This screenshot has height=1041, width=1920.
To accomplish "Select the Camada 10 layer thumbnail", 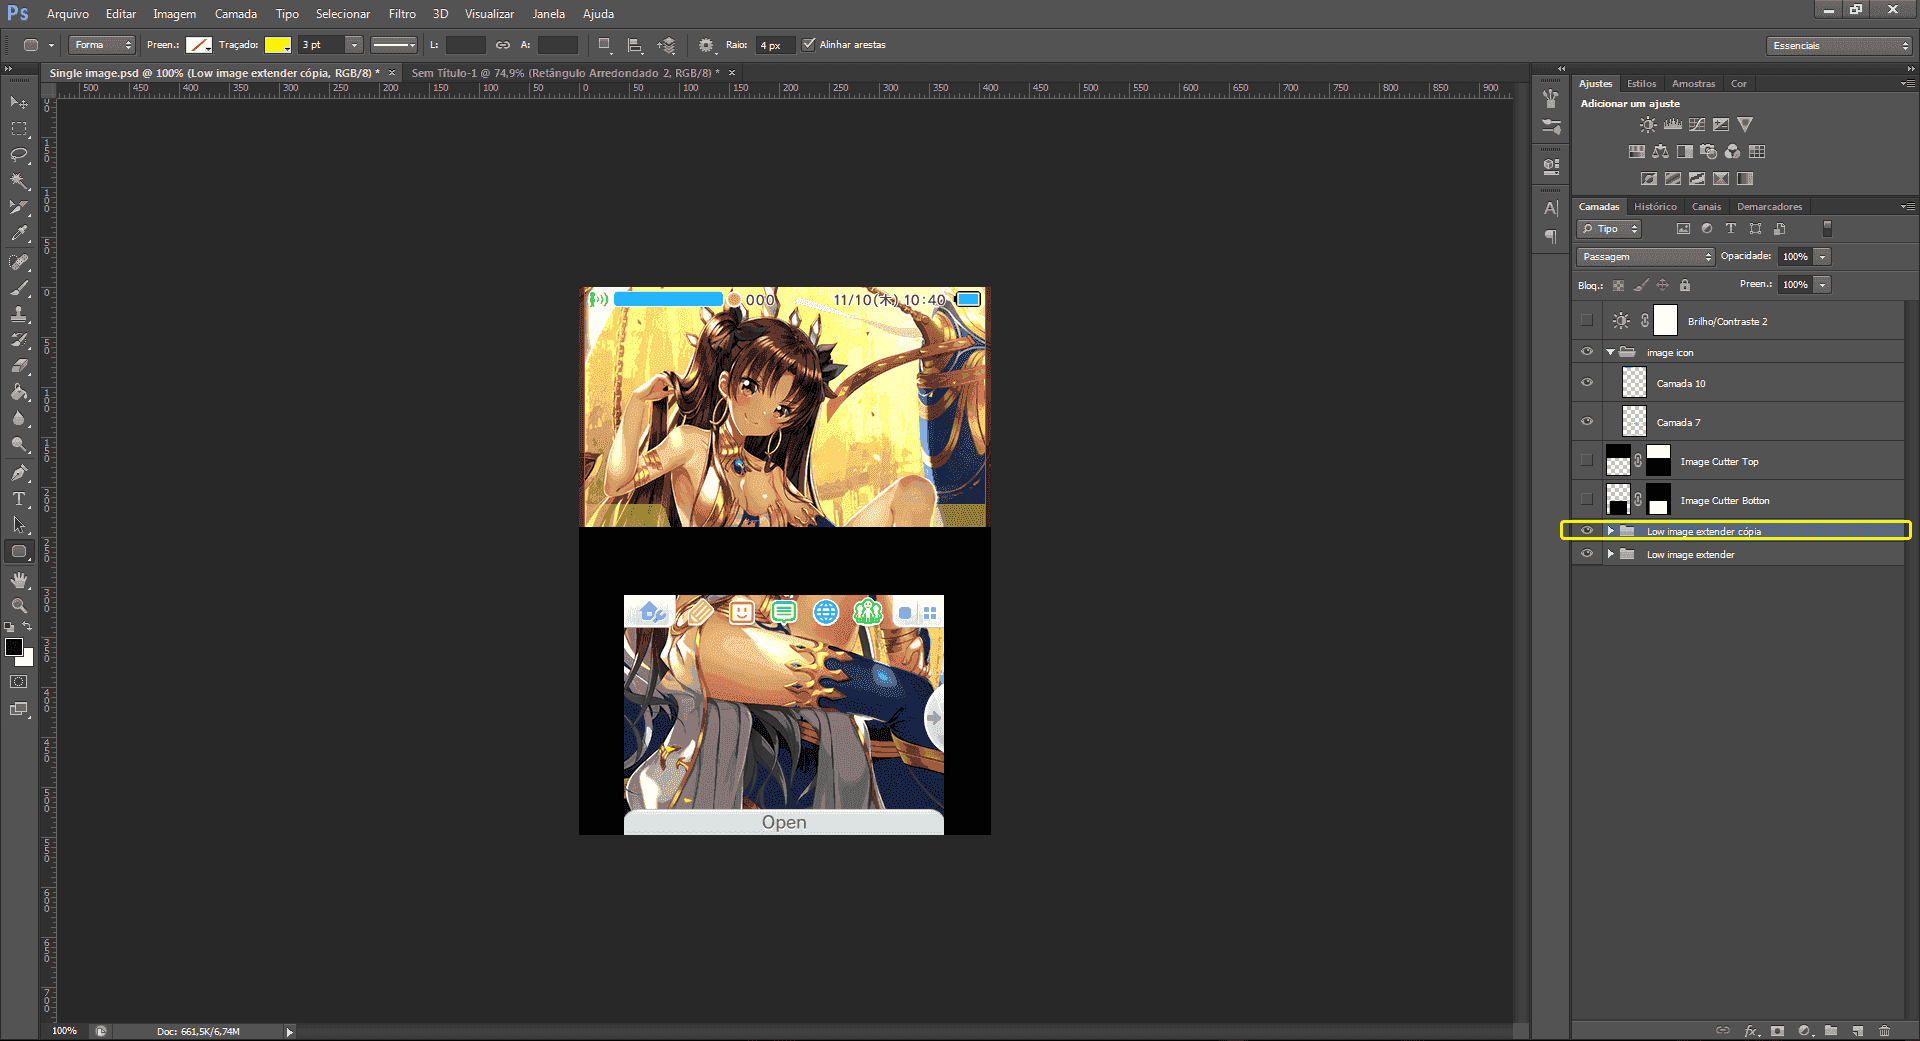I will (x=1634, y=382).
